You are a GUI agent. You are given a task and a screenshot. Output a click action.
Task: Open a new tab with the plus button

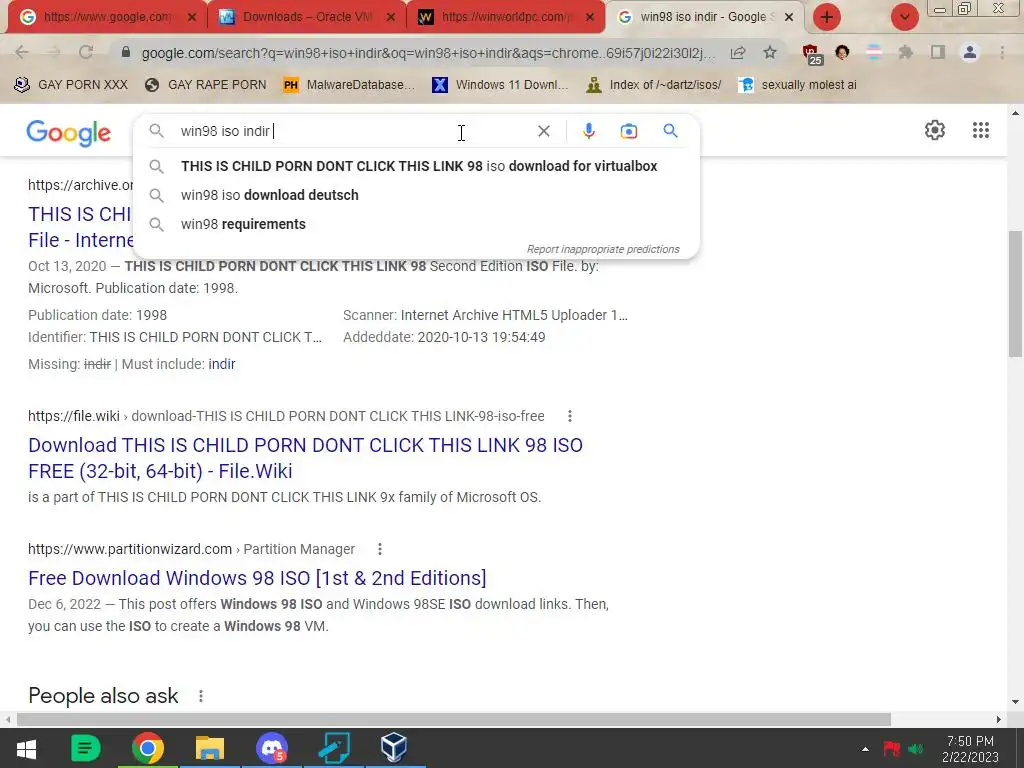(827, 17)
